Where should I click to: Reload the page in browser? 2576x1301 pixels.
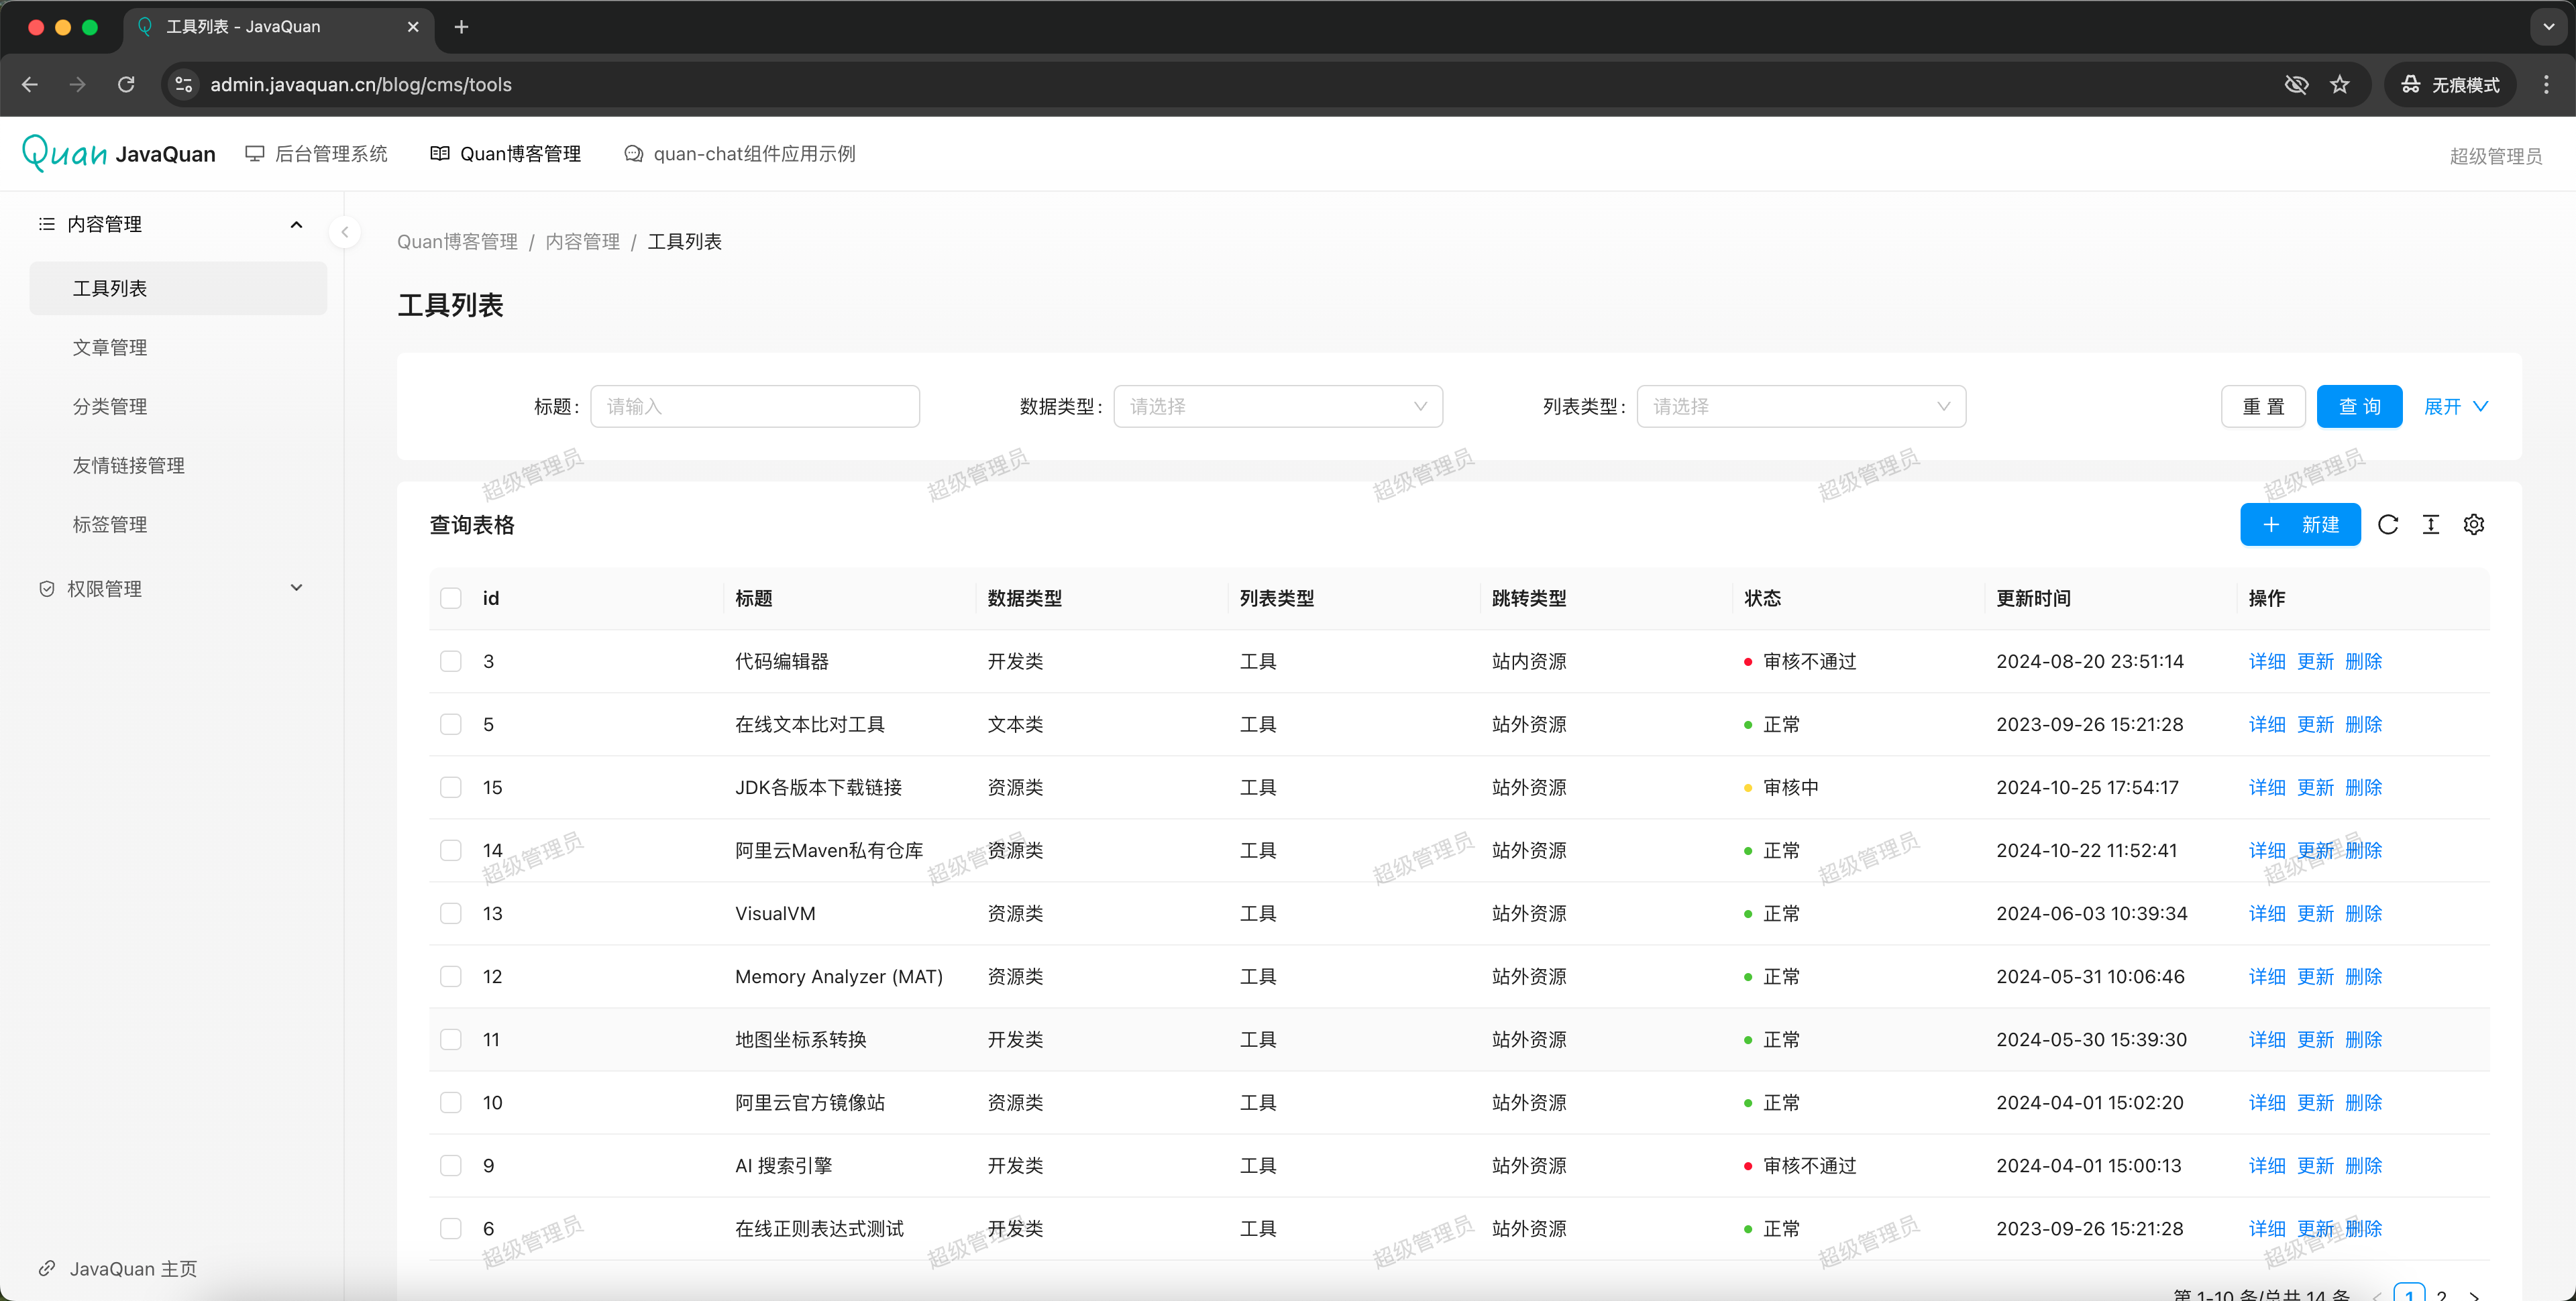coord(126,85)
